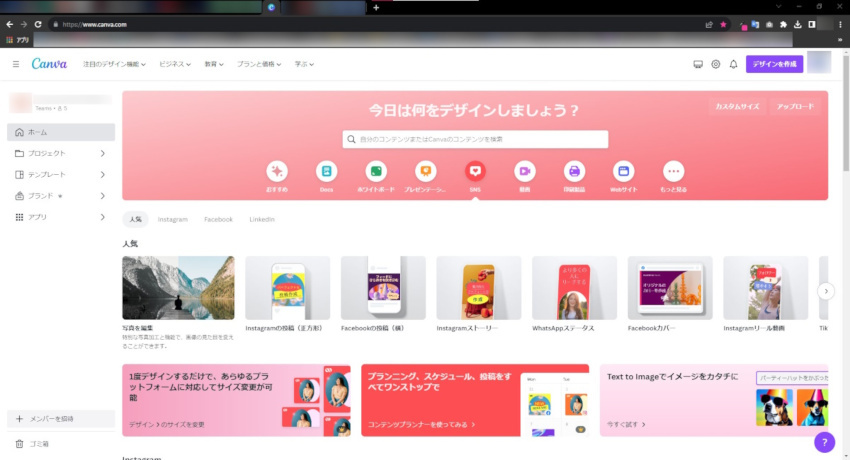This screenshot has height=460, width=850.
Task: Switch to the LinkedIn tab
Action: click(262, 219)
